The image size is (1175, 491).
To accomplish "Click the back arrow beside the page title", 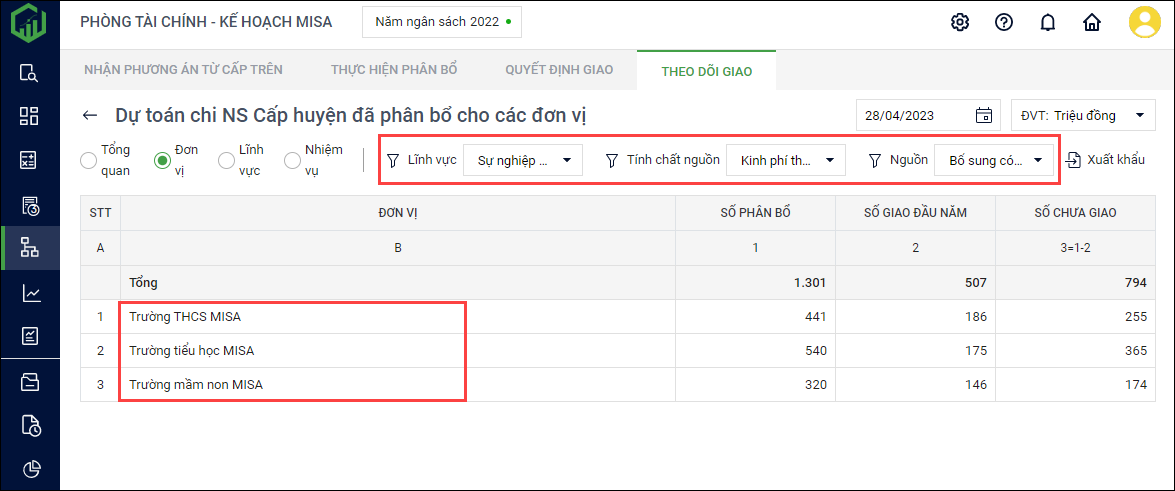I will (90, 115).
